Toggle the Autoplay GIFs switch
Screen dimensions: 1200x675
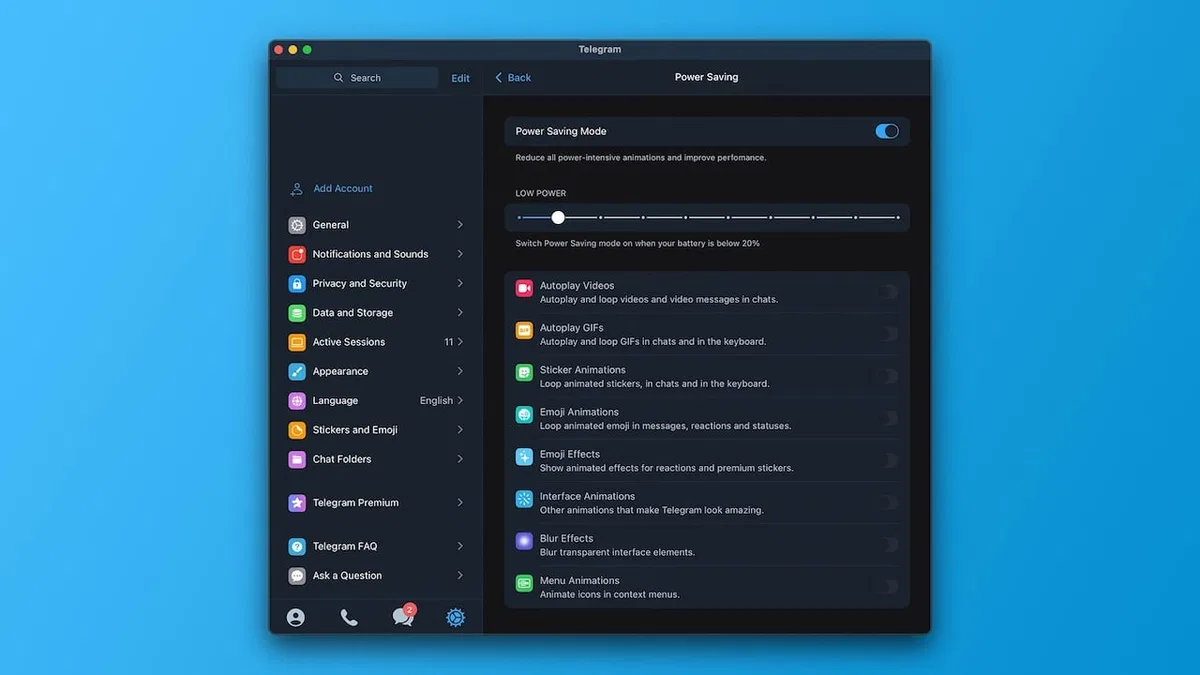[887, 334]
